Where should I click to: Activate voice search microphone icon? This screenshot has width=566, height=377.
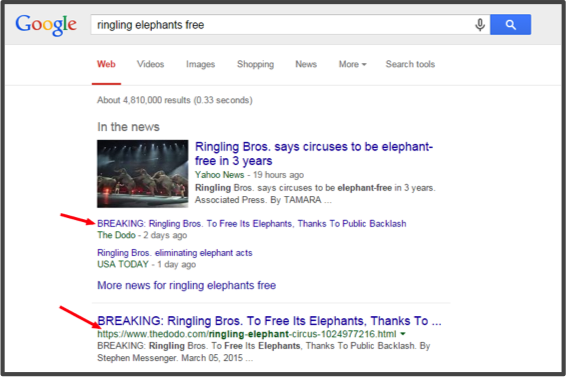point(480,25)
